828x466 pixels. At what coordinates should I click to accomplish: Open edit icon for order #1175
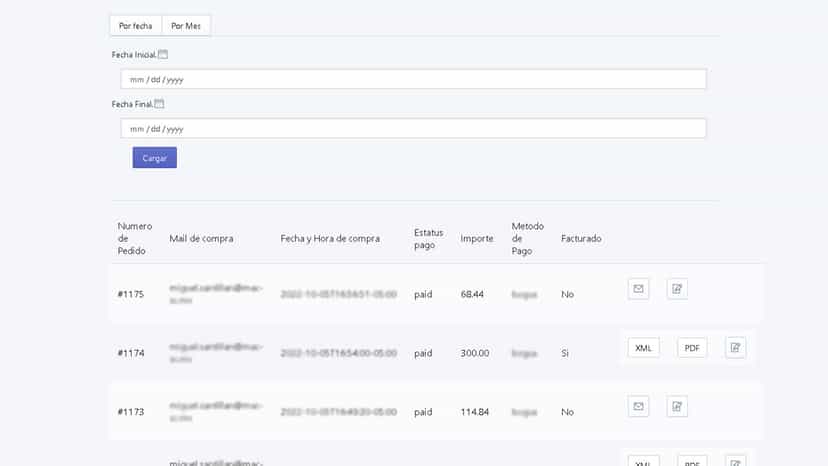677,289
